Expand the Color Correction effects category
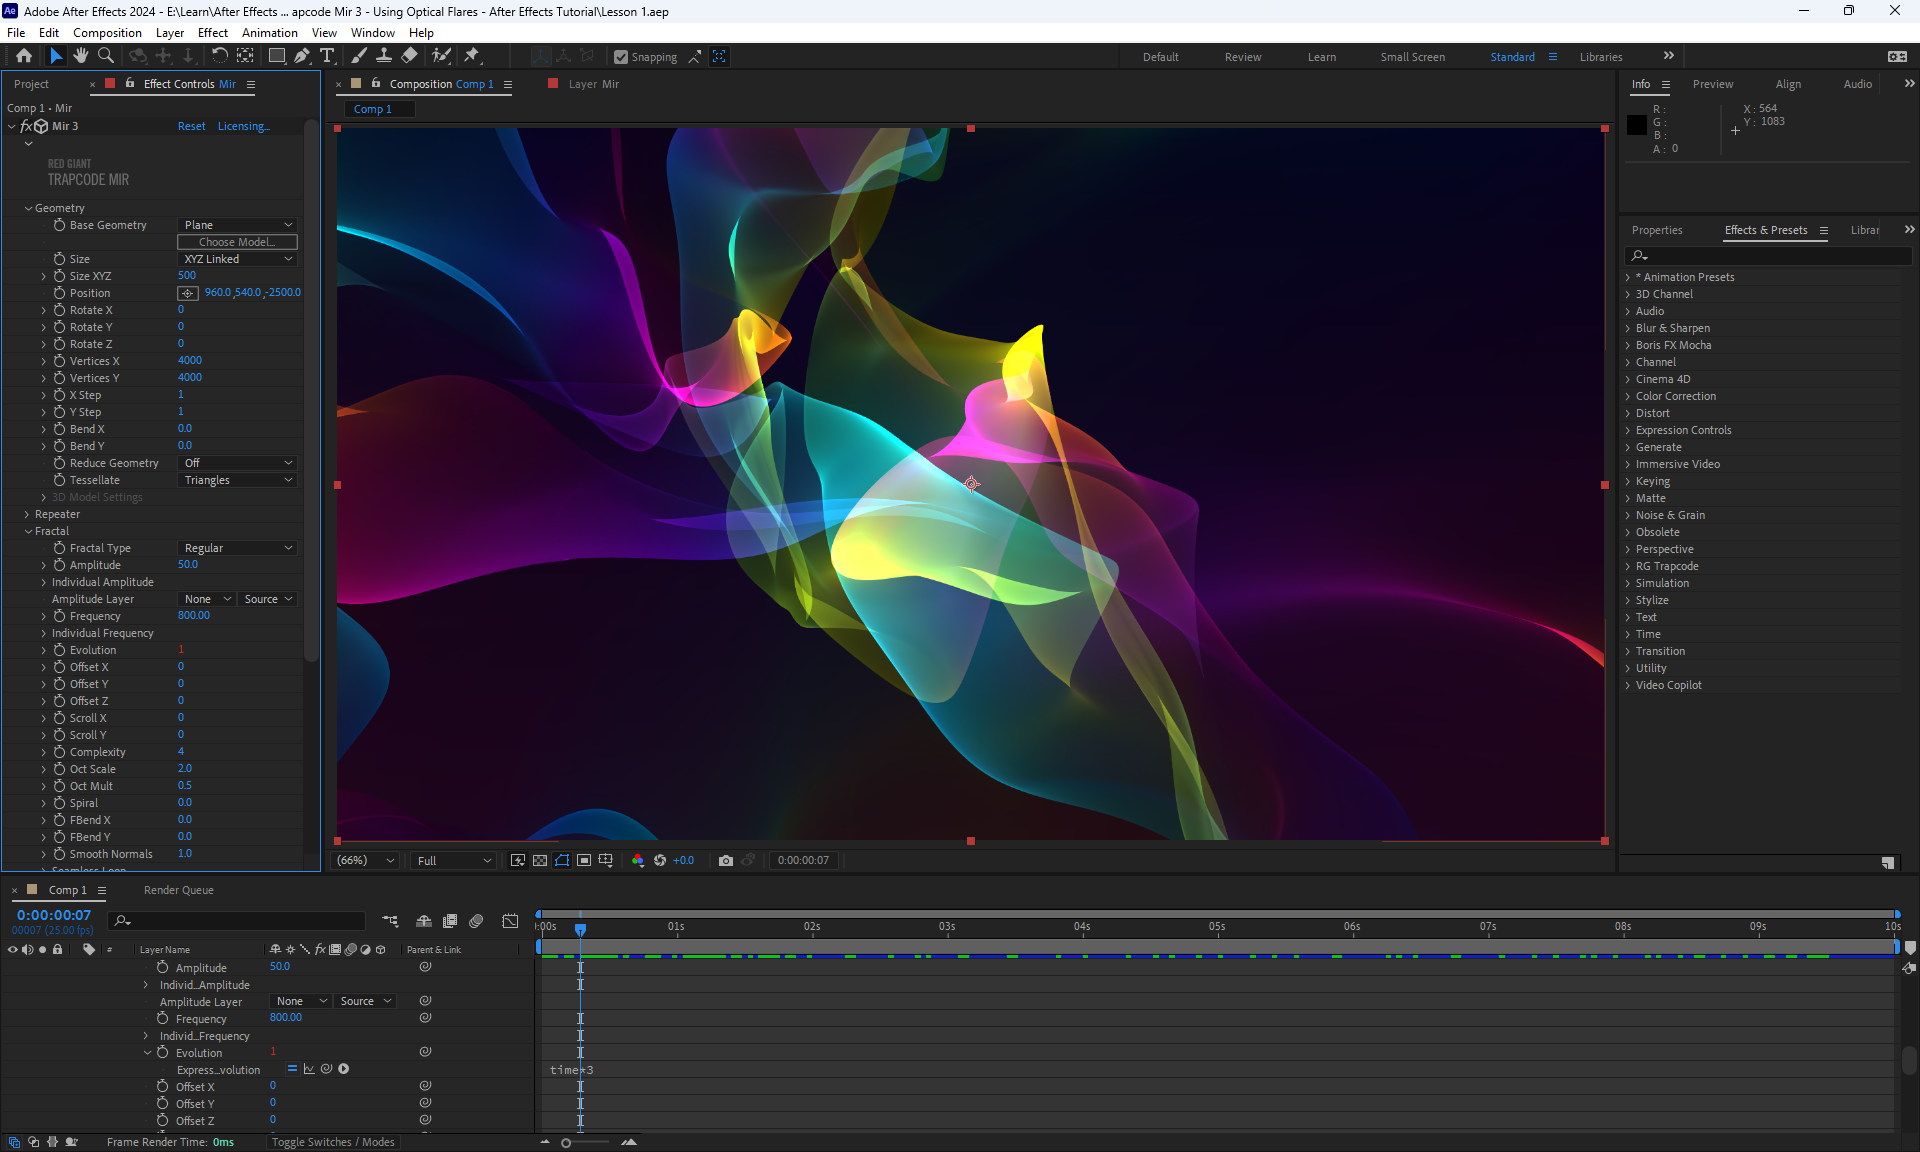 [x=1627, y=396]
